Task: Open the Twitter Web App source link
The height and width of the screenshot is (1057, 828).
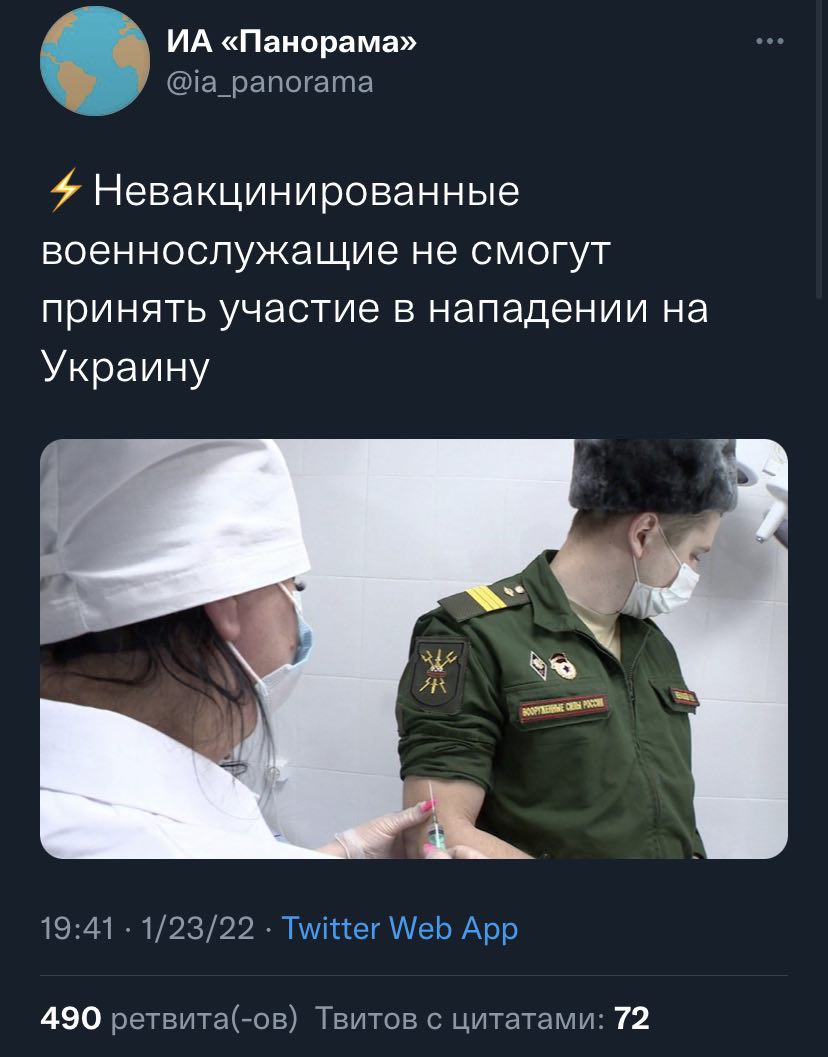Action: click(399, 928)
